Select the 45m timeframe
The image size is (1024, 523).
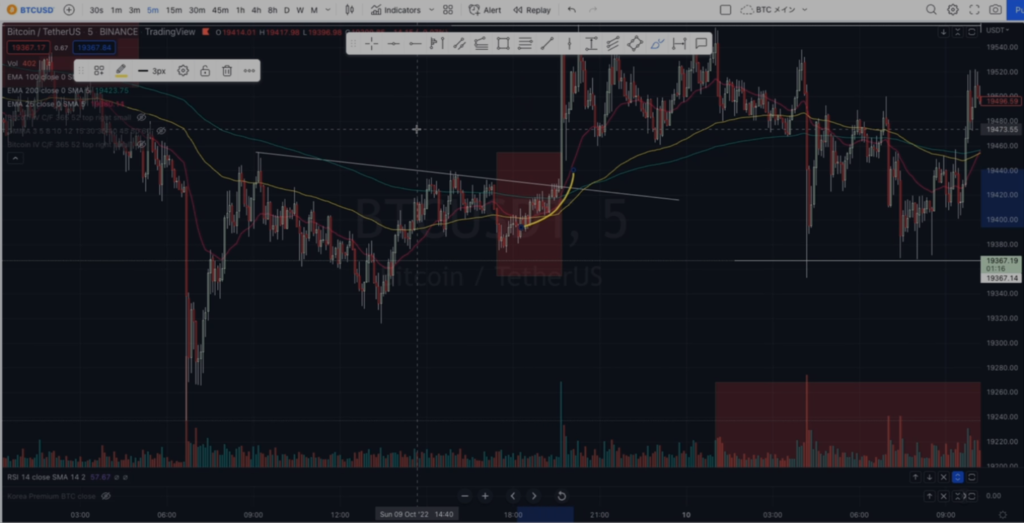[x=220, y=10]
